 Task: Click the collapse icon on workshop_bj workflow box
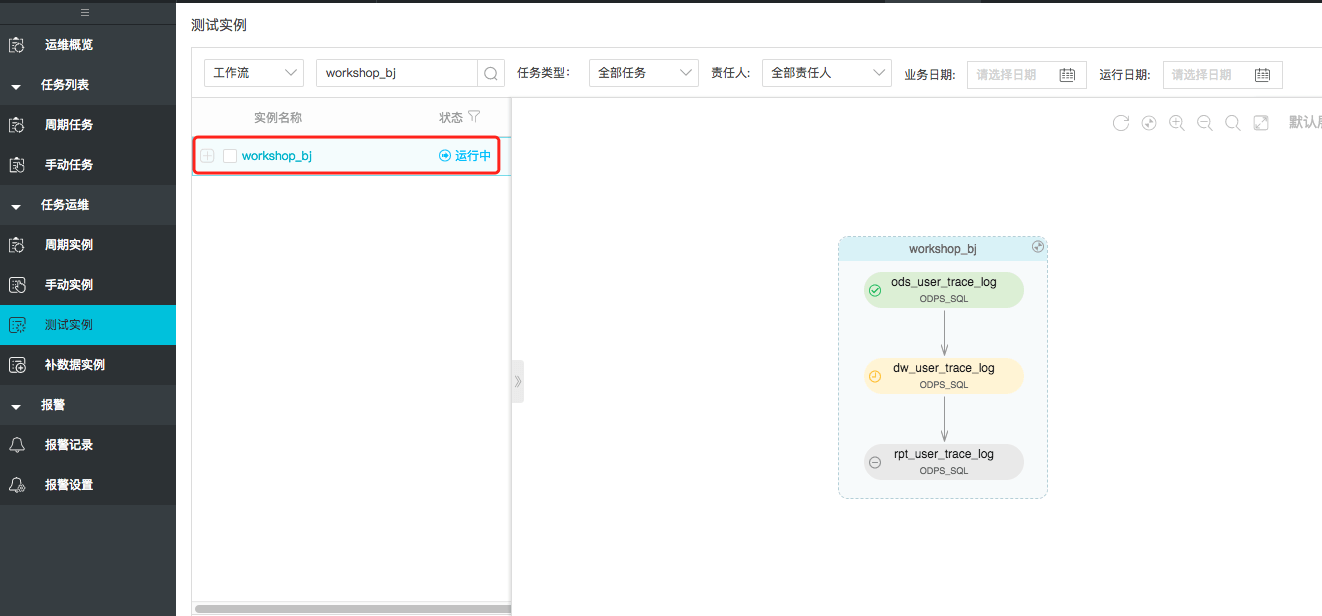tap(1038, 246)
